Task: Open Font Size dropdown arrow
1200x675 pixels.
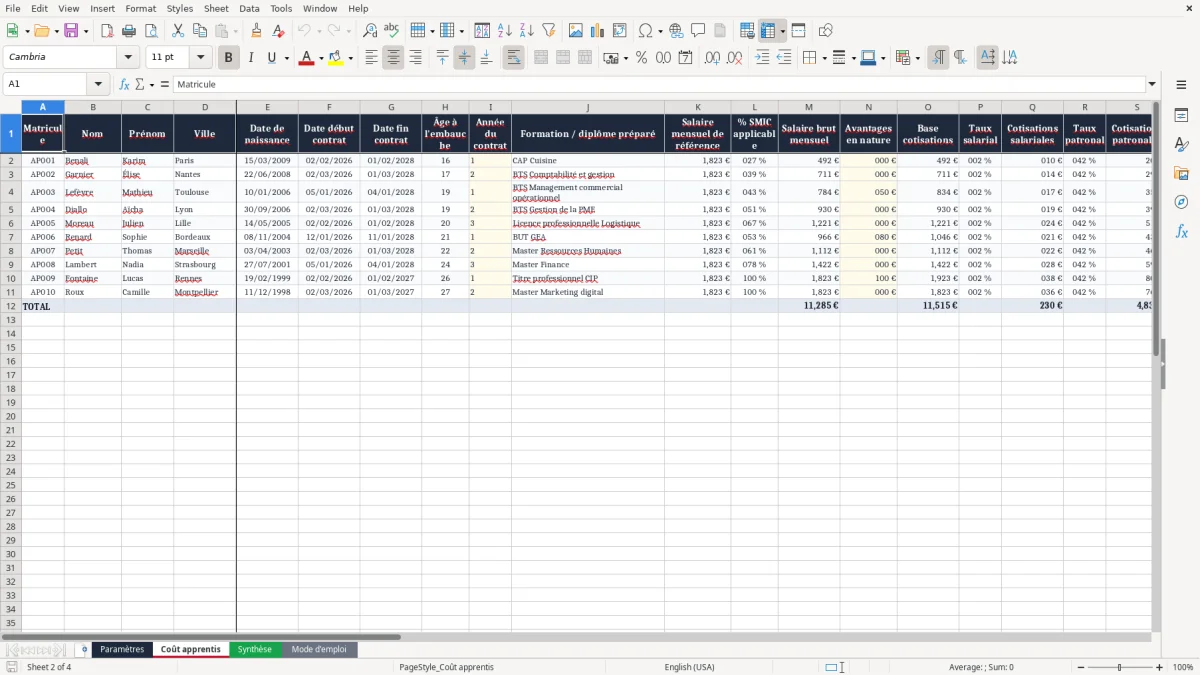Action: pos(200,58)
